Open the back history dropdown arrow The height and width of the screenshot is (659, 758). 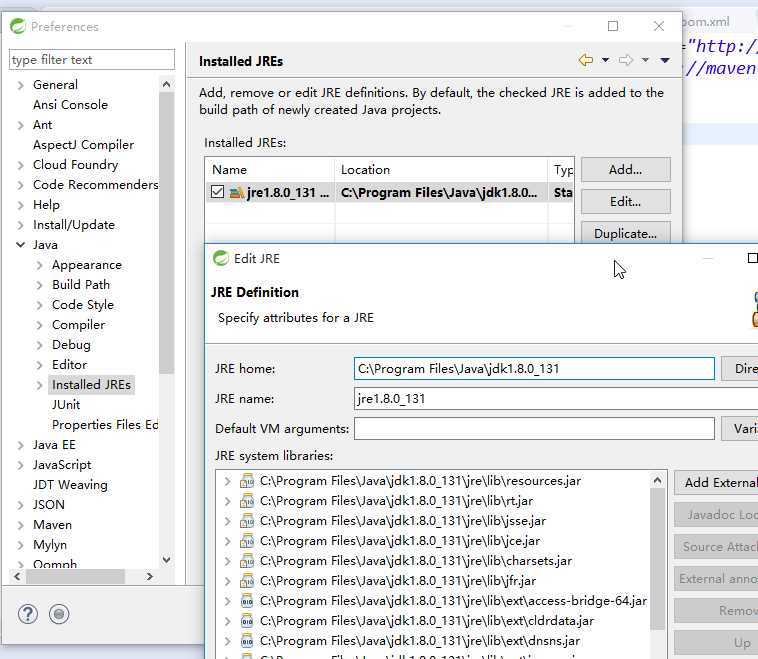click(x=605, y=60)
